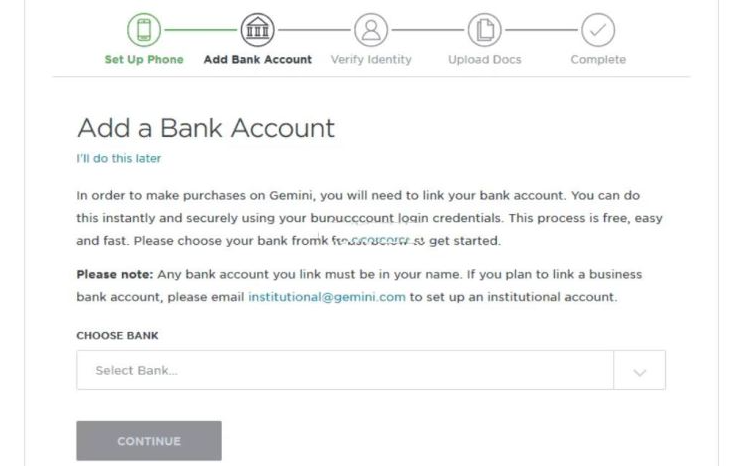Select the Add Bank Account step label
Viewport: 746px width, 466px height.
click(258, 59)
